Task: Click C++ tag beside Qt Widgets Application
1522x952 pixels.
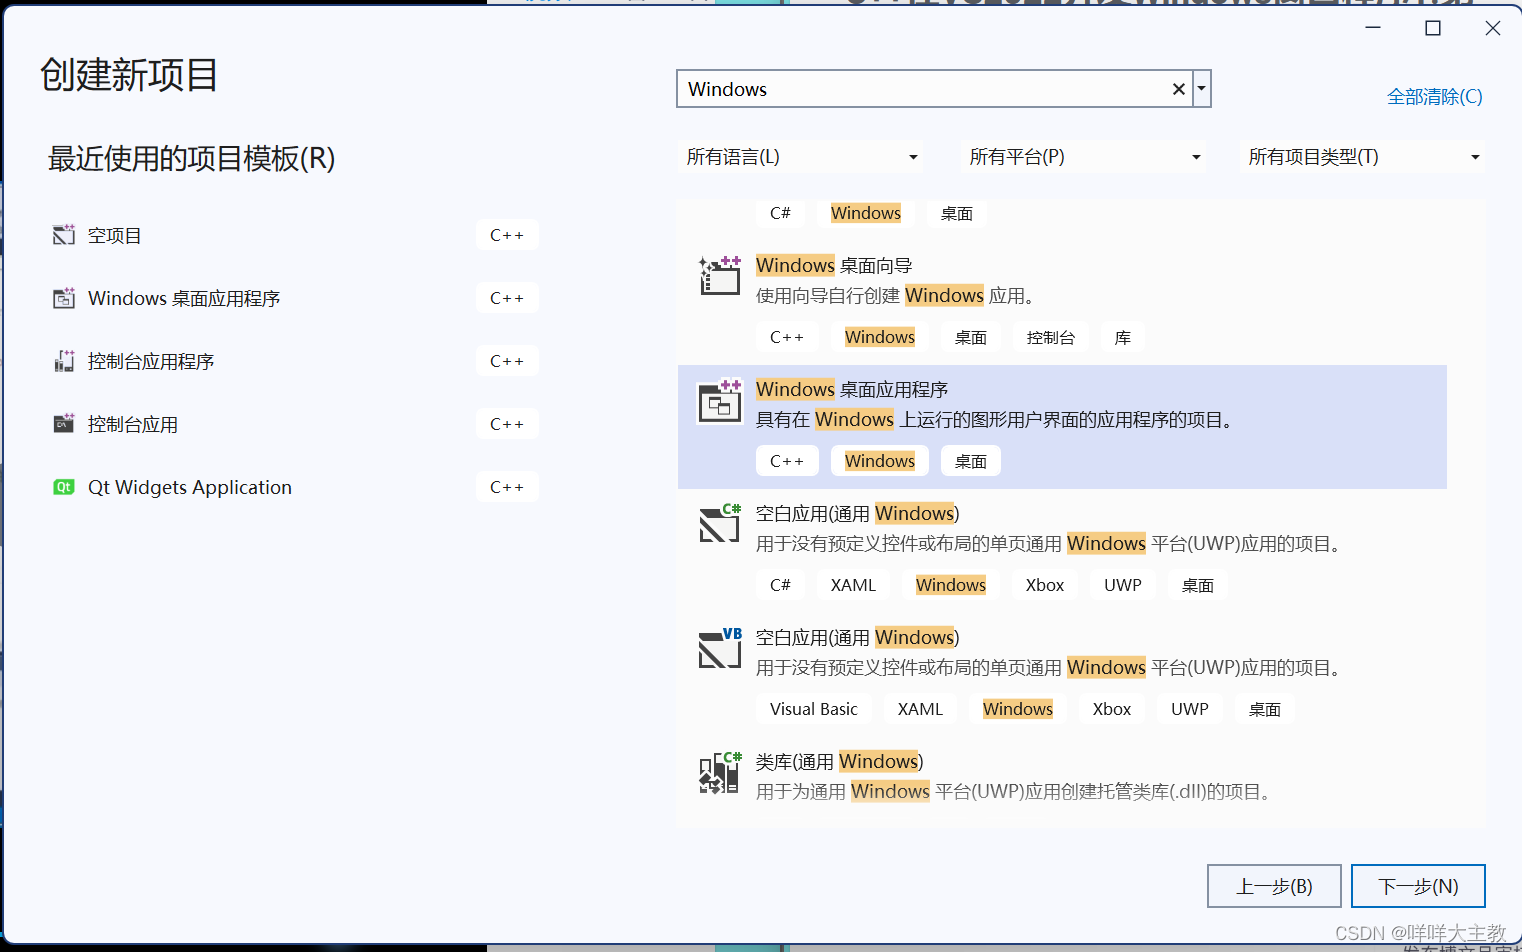Action: [507, 487]
